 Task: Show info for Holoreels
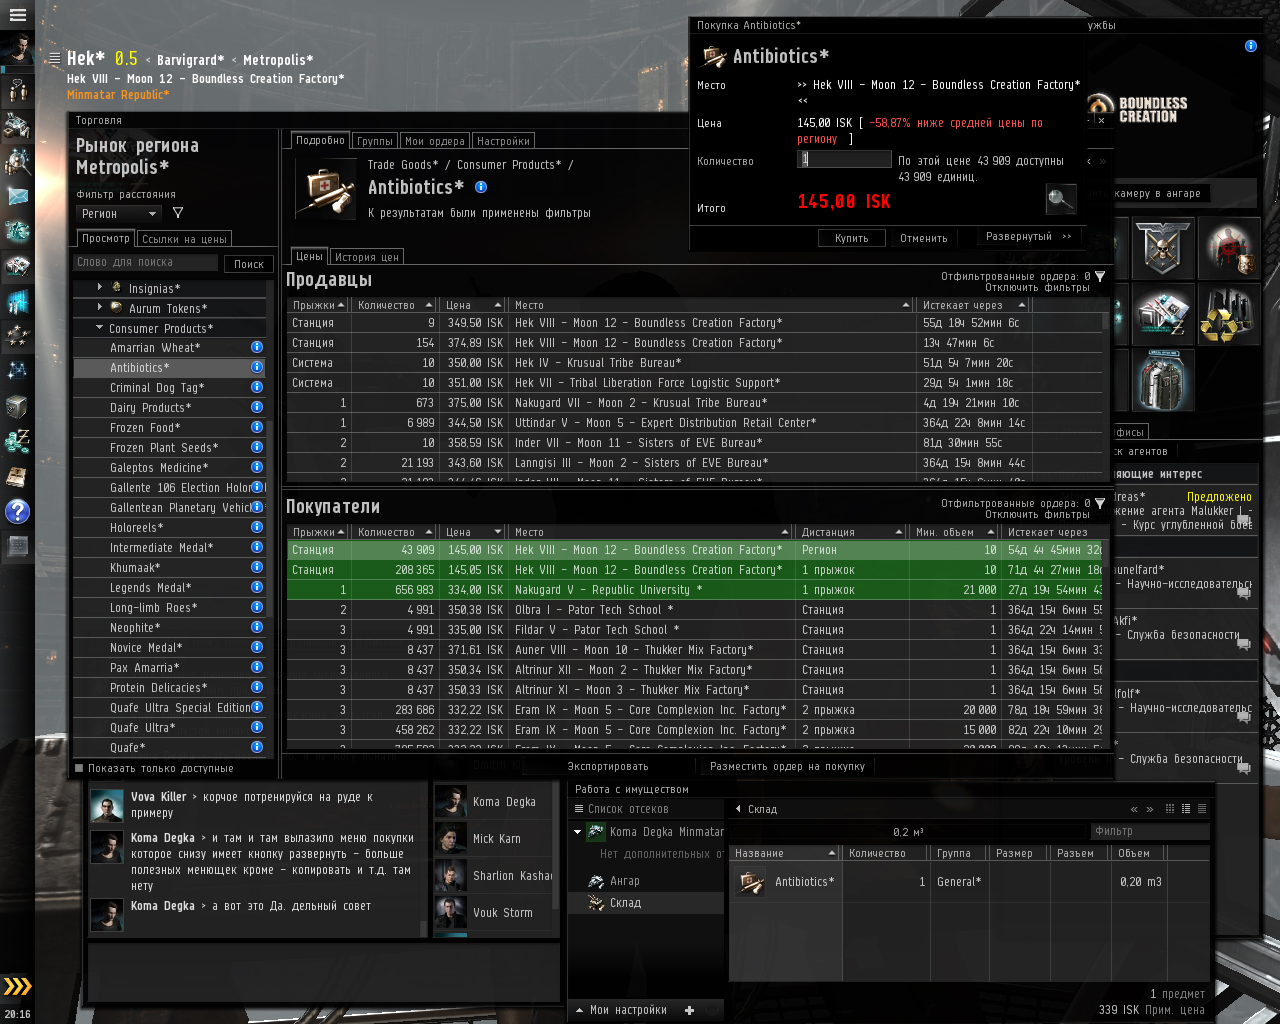[x=257, y=527]
